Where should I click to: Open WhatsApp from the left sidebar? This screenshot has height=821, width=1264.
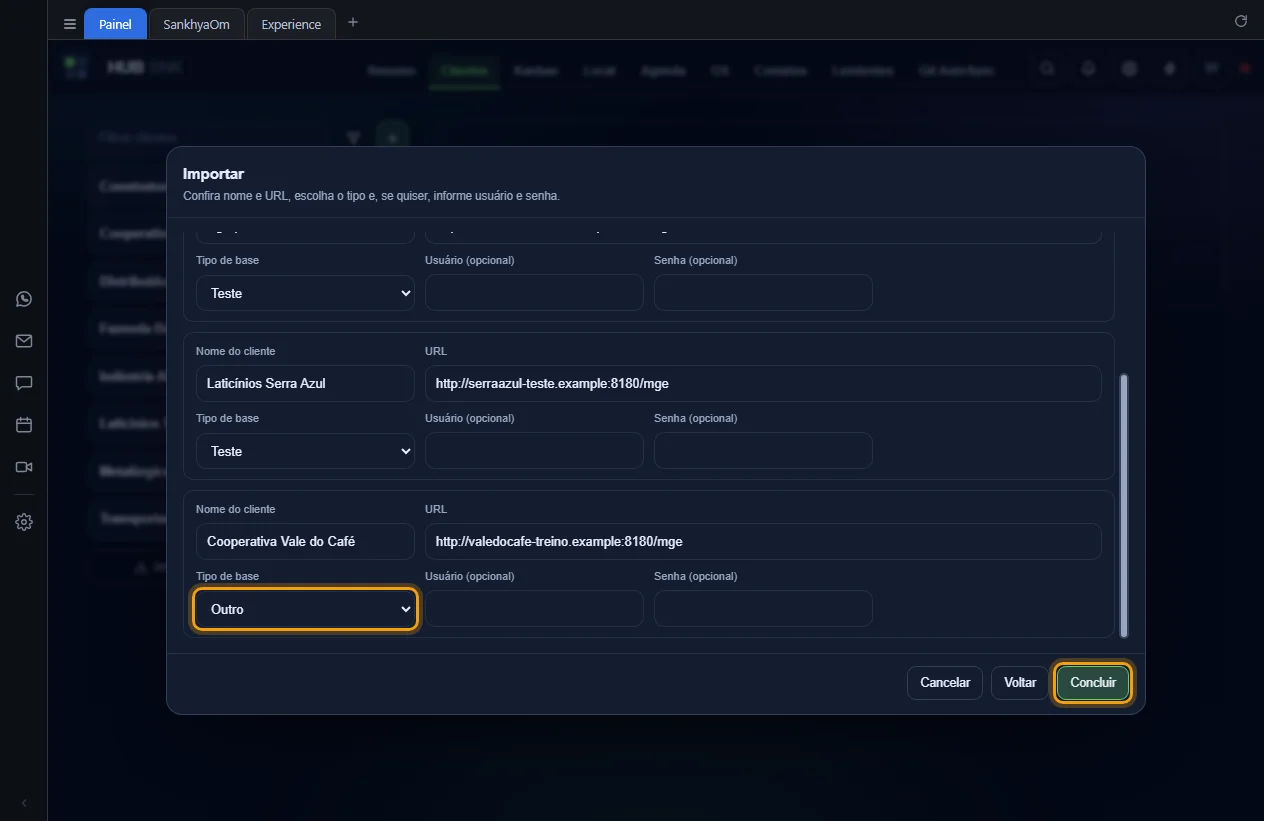click(x=24, y=299)
